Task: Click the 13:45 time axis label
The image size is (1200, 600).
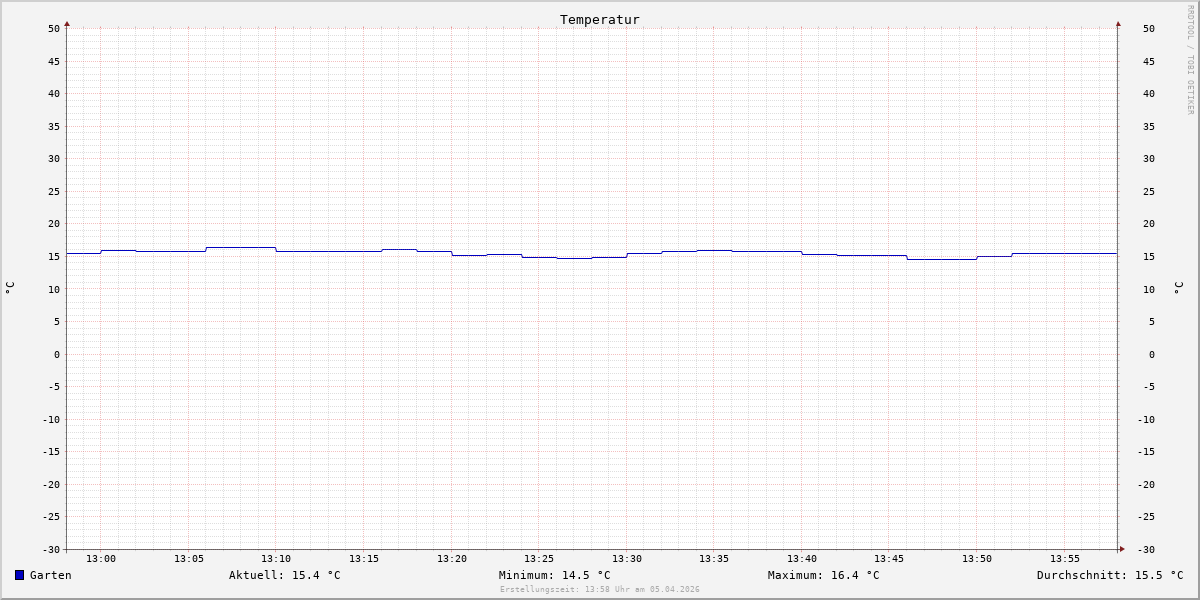Action: [x=890, y=559]
